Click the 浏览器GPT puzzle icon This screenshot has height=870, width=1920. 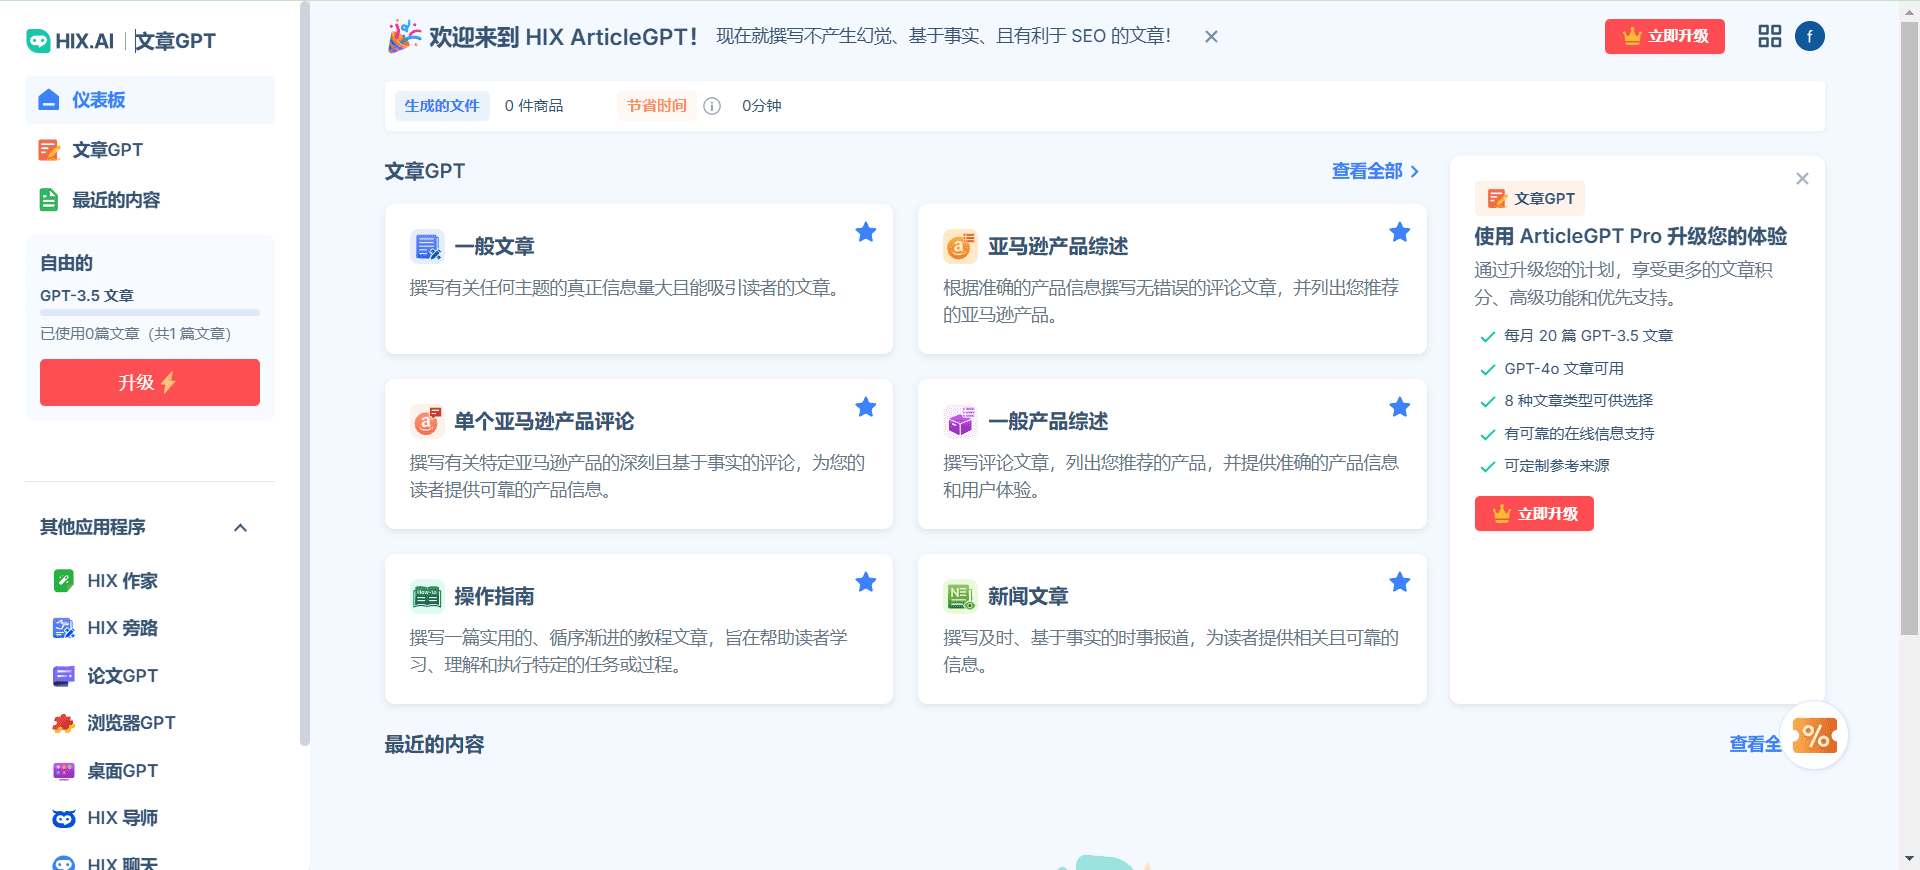[63, 723]
